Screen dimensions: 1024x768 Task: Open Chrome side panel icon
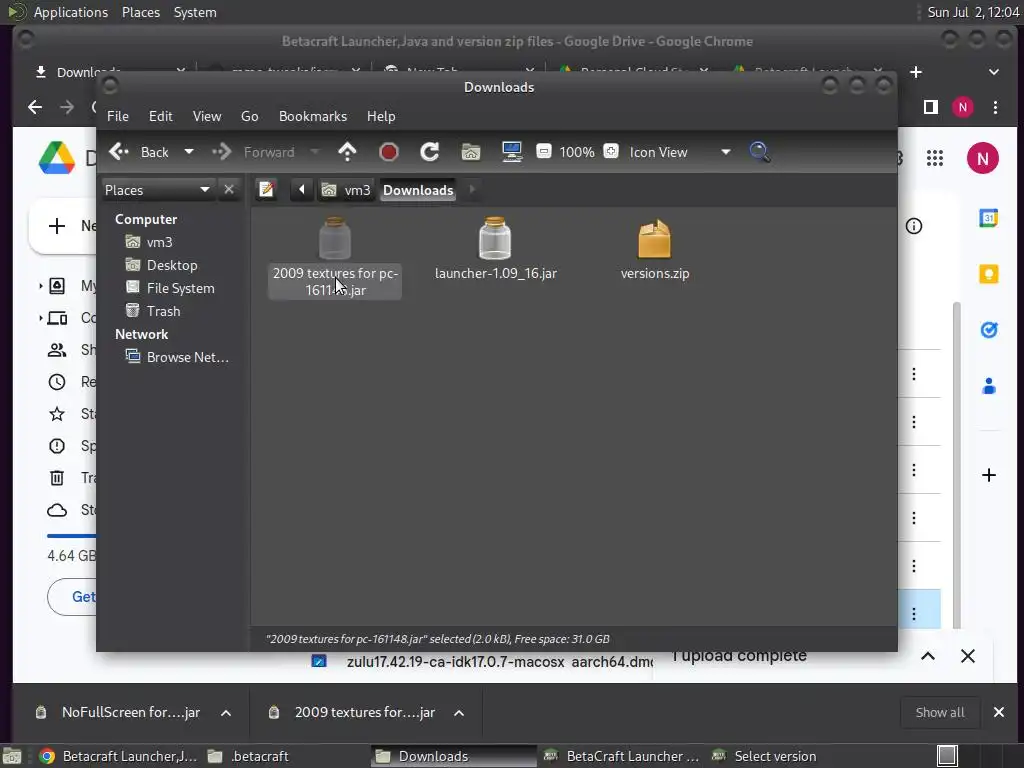[931, 107]
